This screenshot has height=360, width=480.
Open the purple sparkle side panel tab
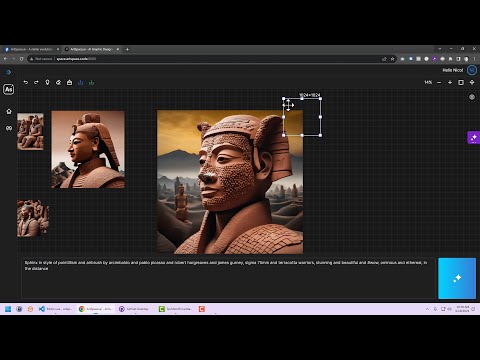point(473,138)
